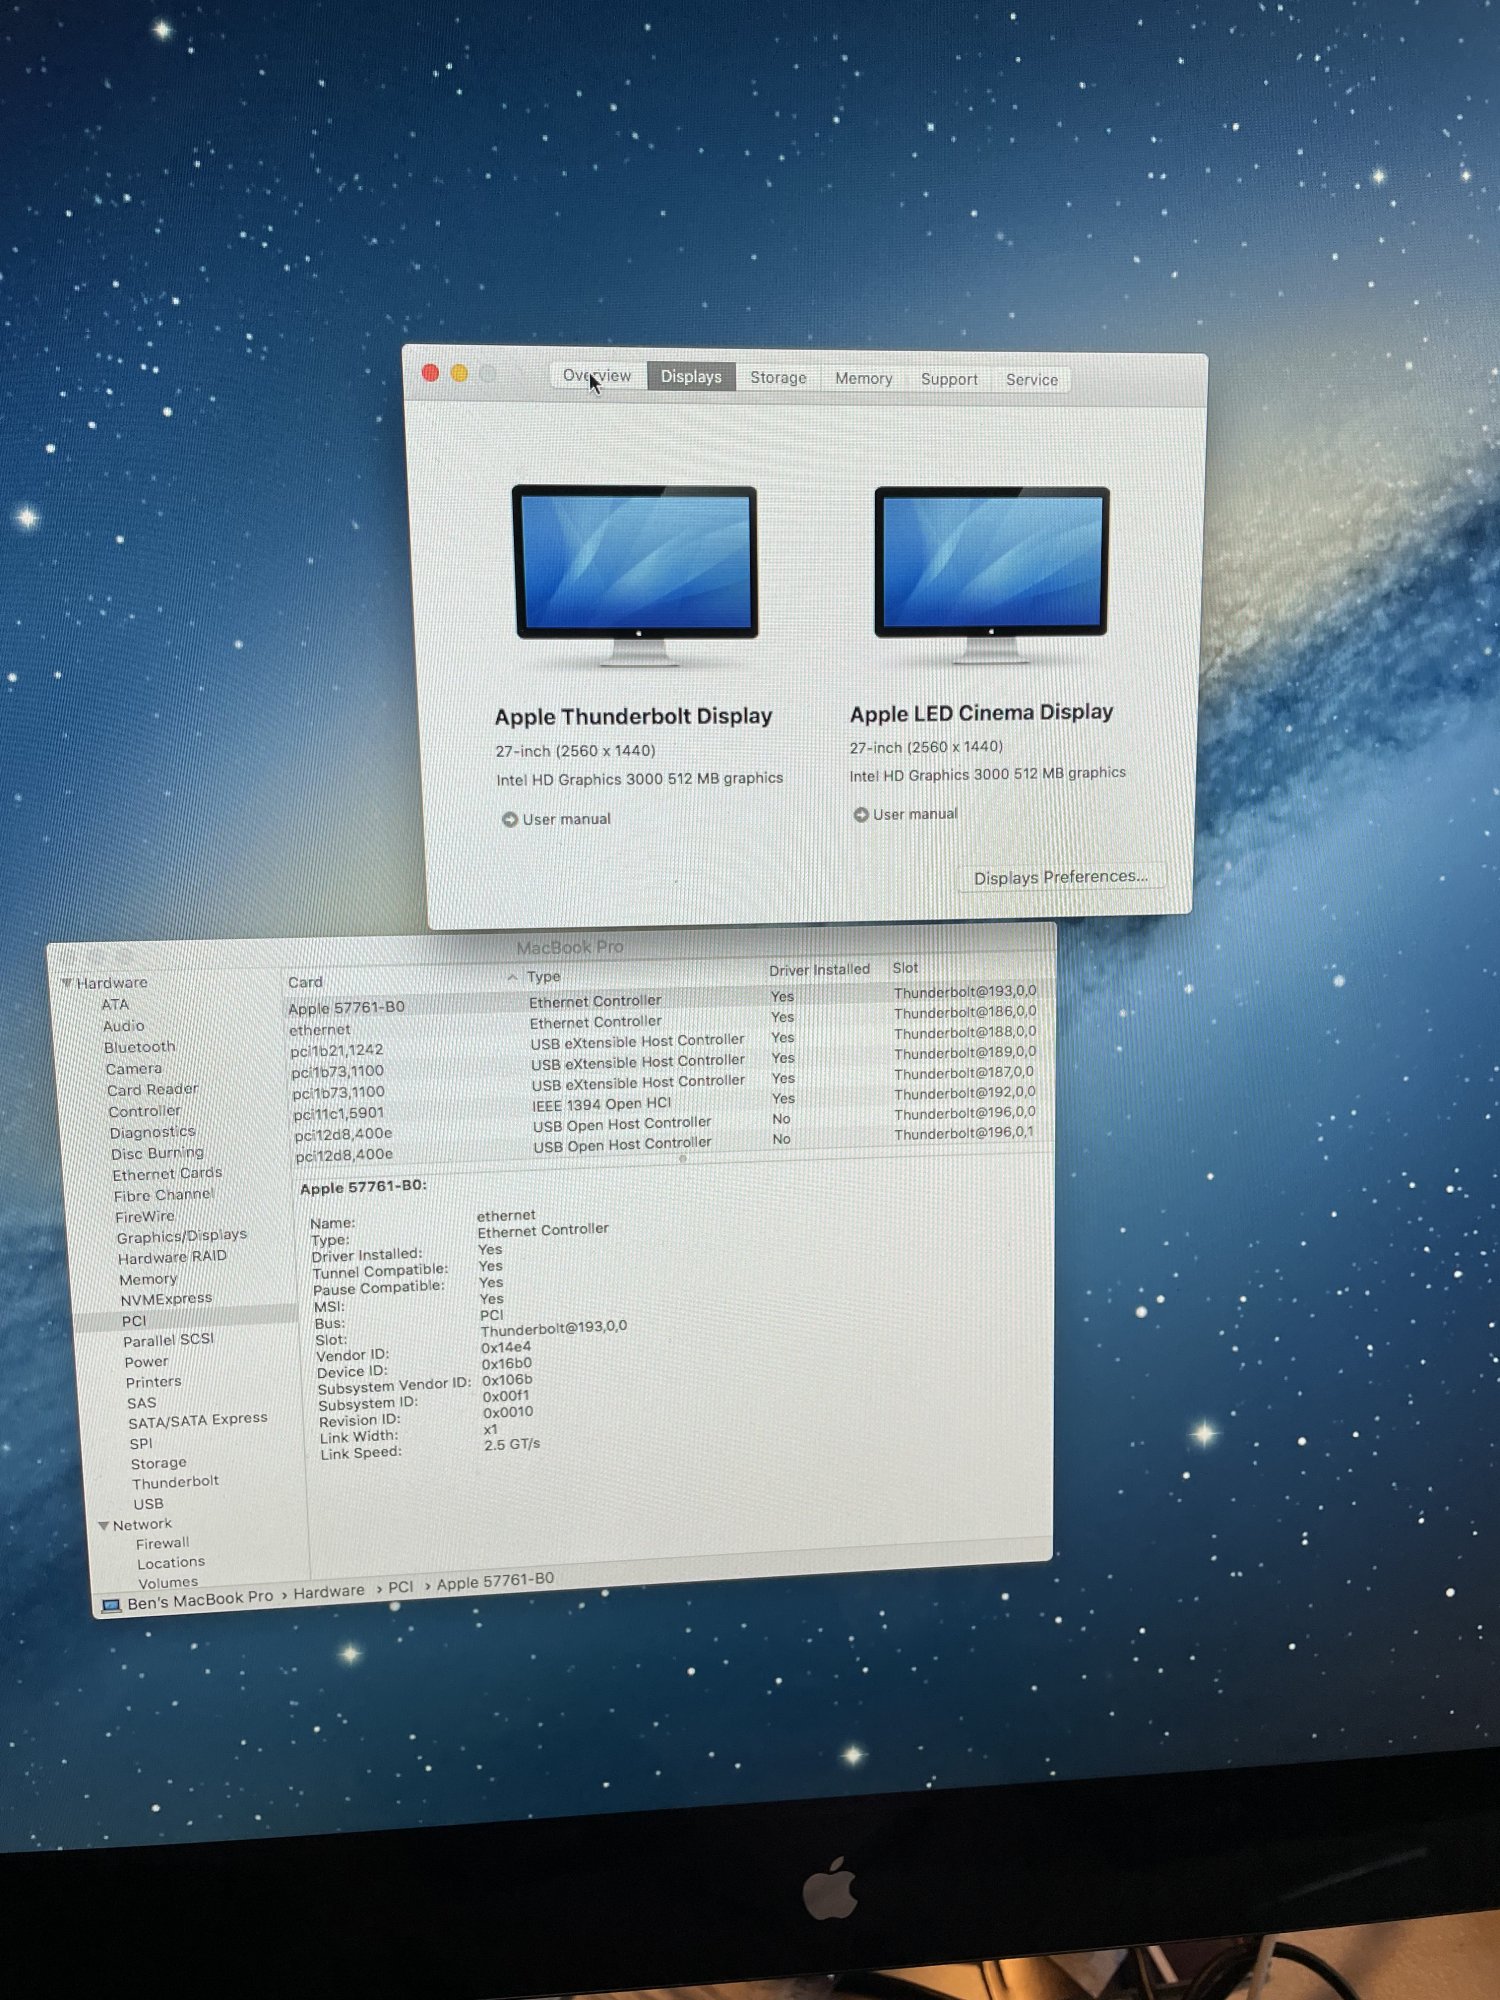Select Locations under Network
This screenshot has width=1500, height=2000.
pos(170,1563)
